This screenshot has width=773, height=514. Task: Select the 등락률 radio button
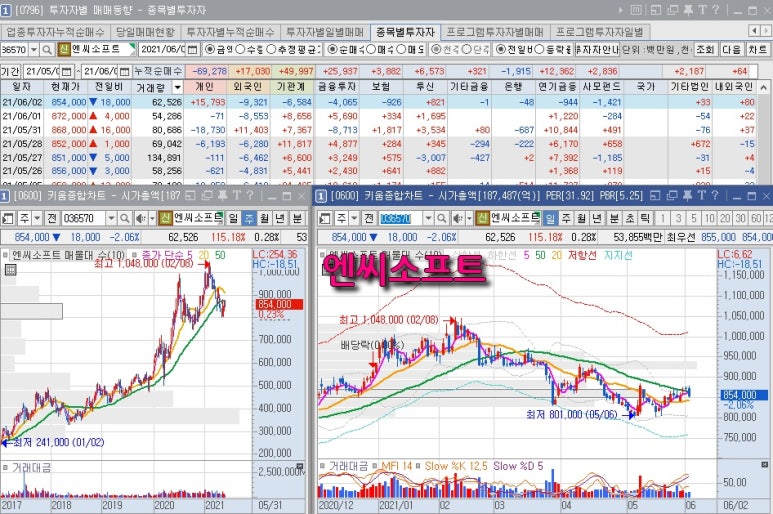click(539, 49)
